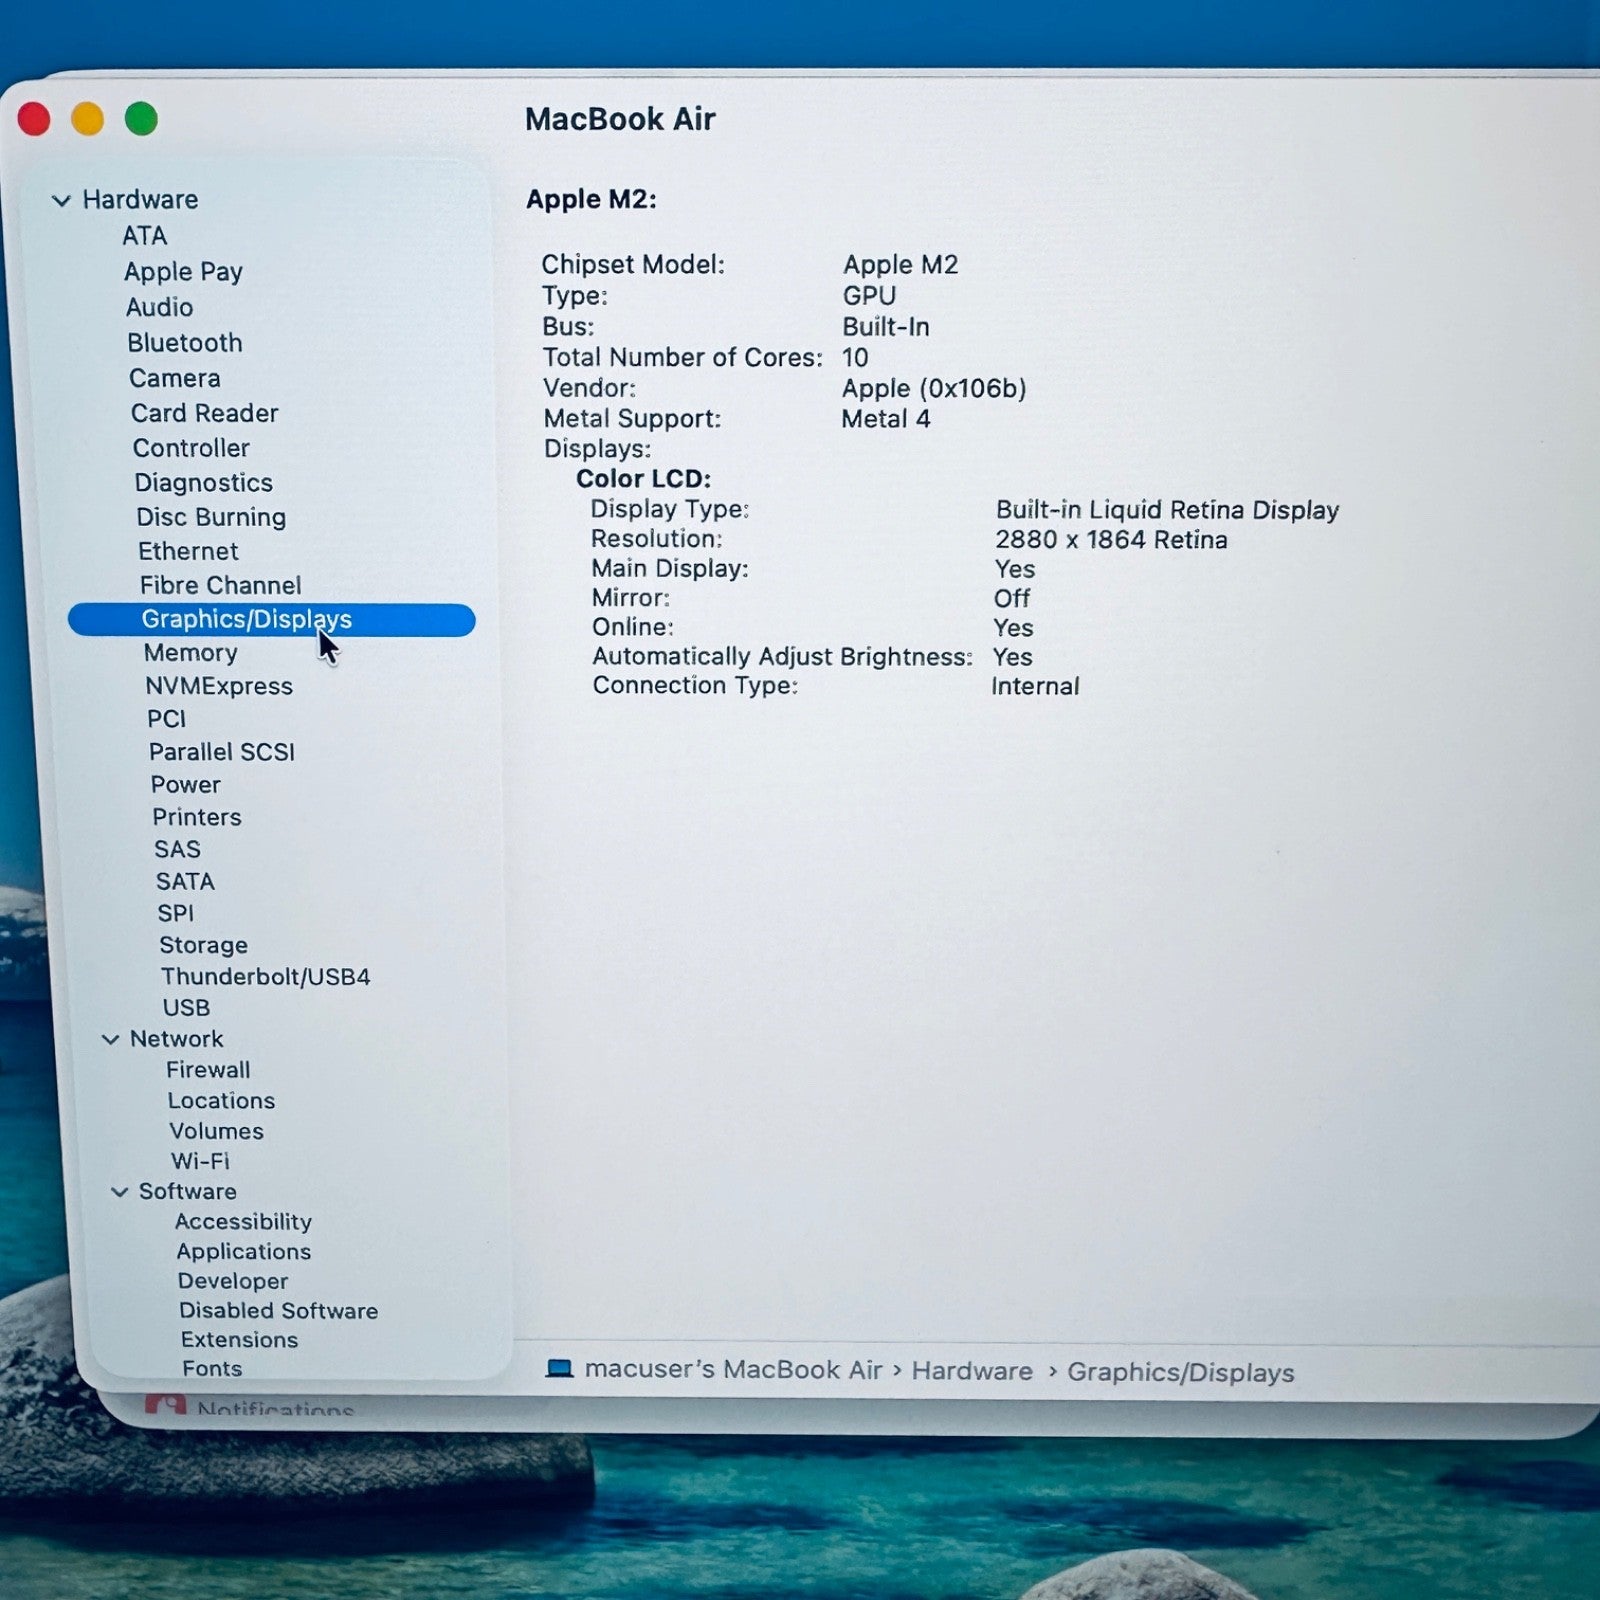
Task: Click the Apple M2 heading
Action: point(591,199)
